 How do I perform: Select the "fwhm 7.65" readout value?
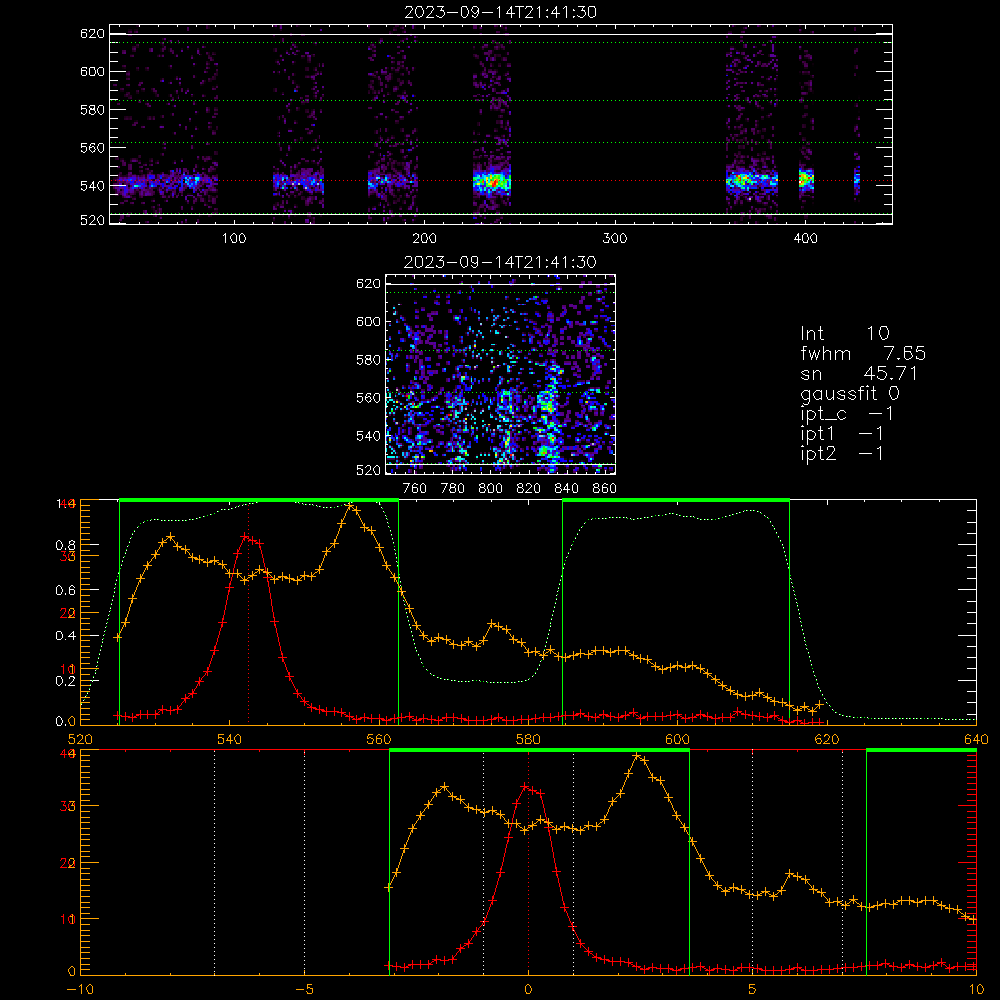click(863, 353)
